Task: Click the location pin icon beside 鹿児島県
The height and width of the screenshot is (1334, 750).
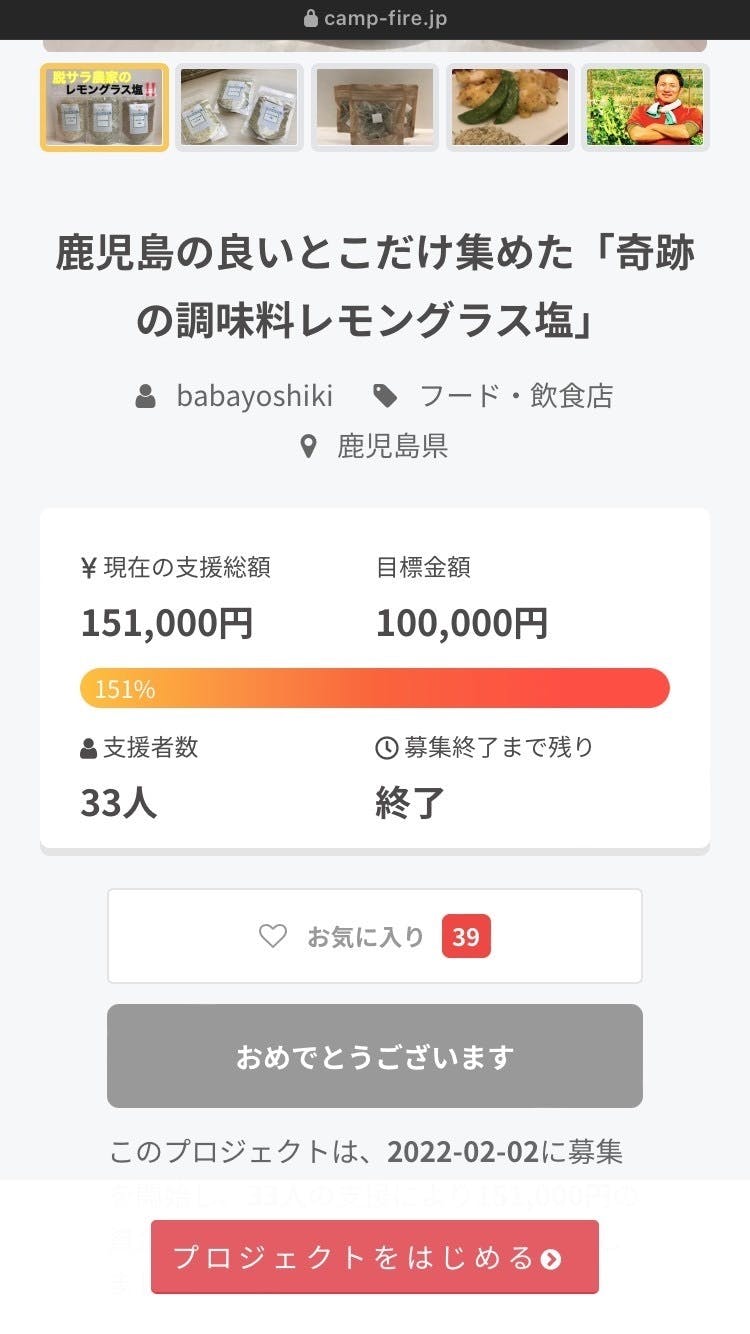Action: pos(309,446)
